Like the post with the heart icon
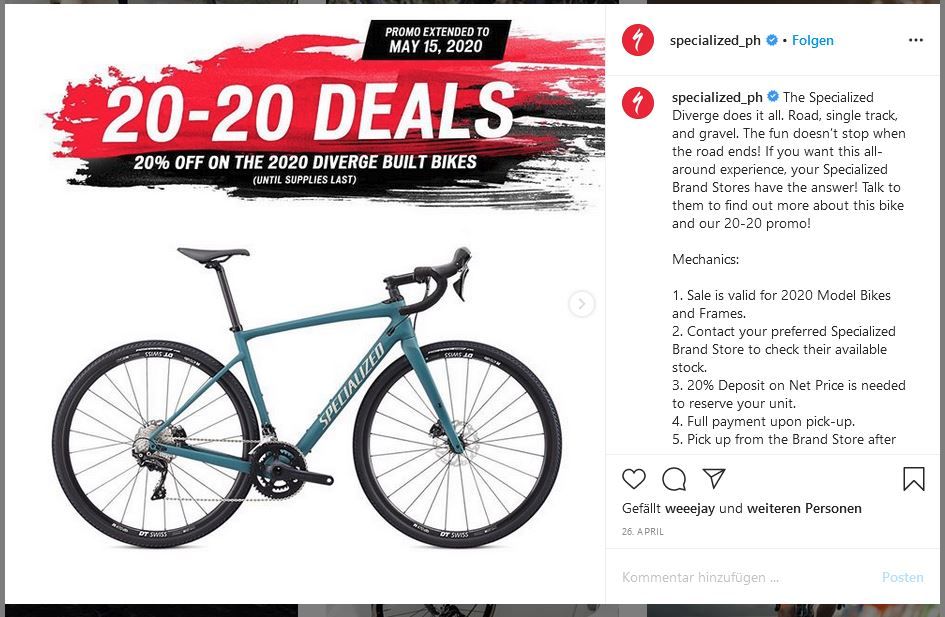Screen dimensions: 945x617 point(633,479)
